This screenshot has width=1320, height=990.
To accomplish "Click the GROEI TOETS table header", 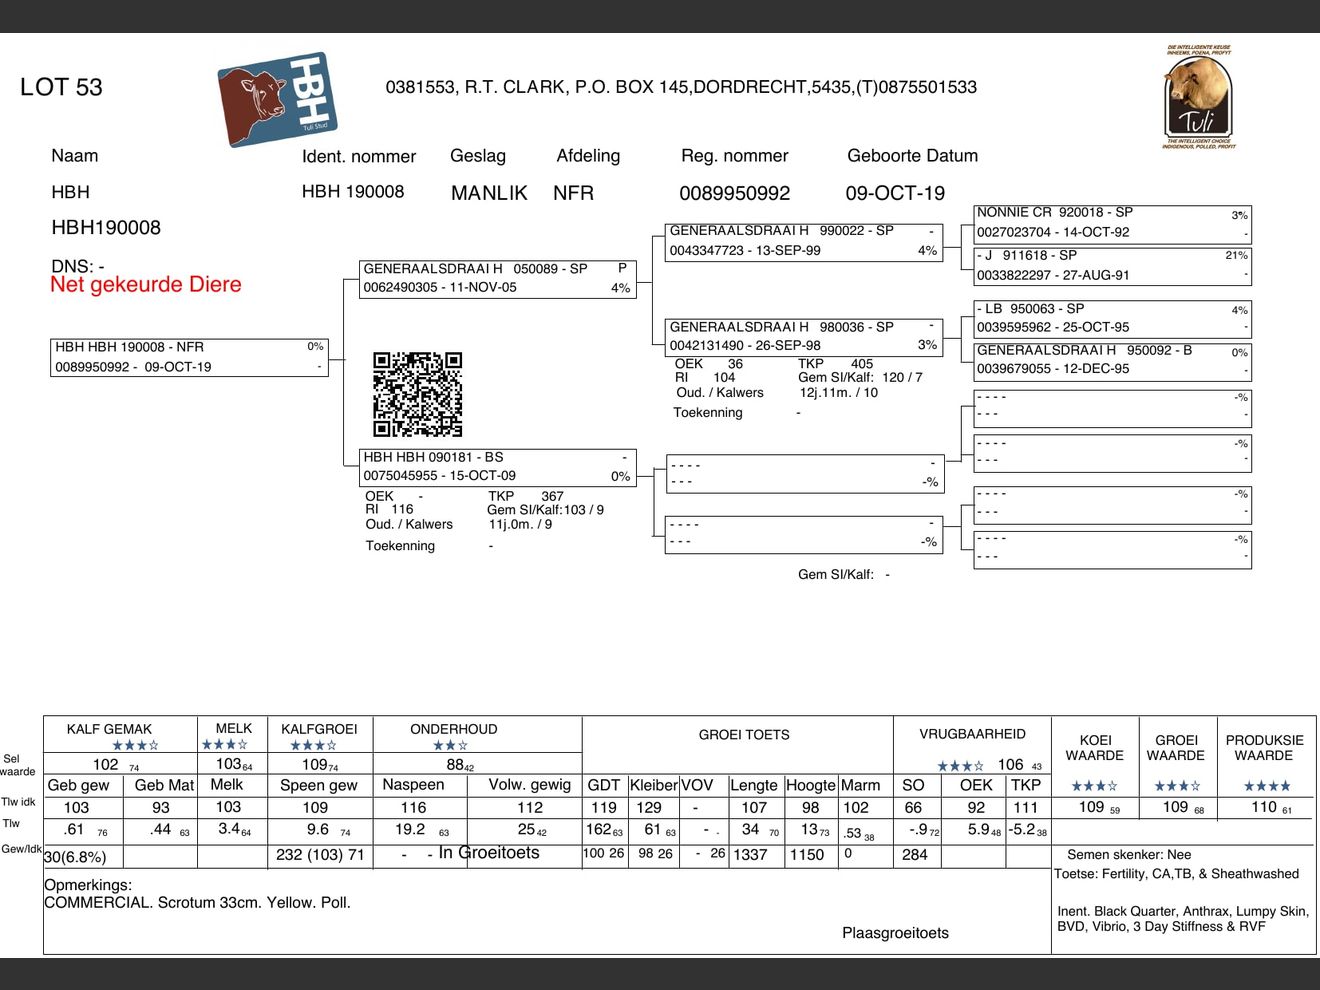I will [x=743, y=735].
